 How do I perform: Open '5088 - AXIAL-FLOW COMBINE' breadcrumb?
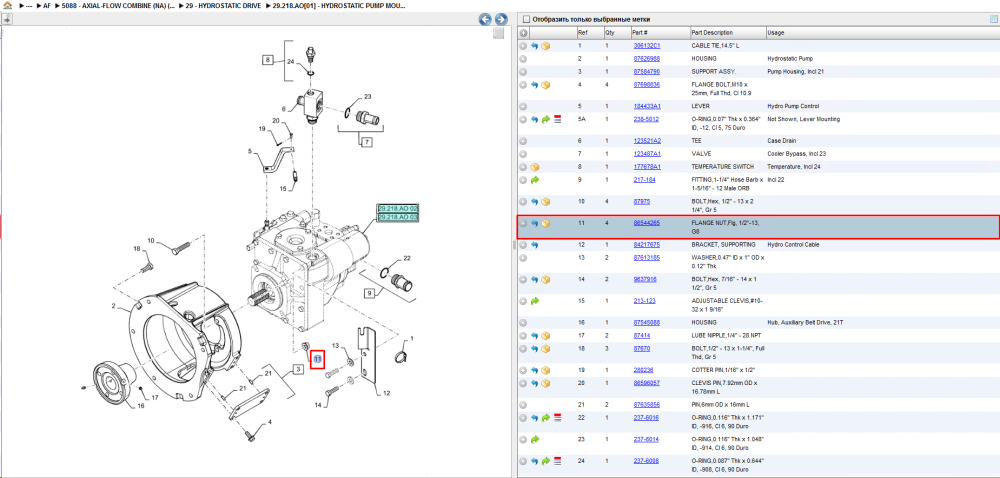118,5
